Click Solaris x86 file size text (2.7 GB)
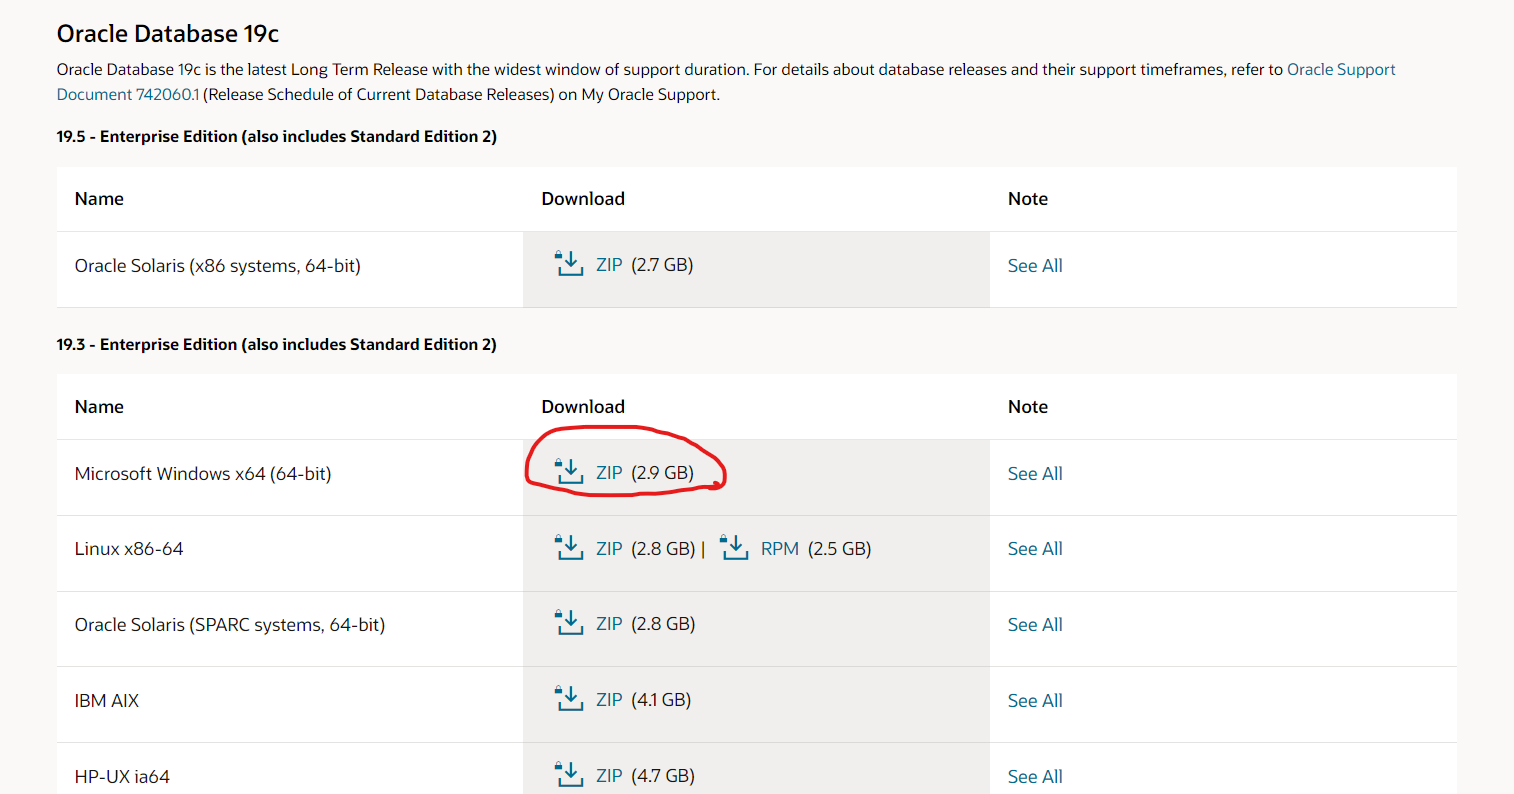 coord(662,265)
